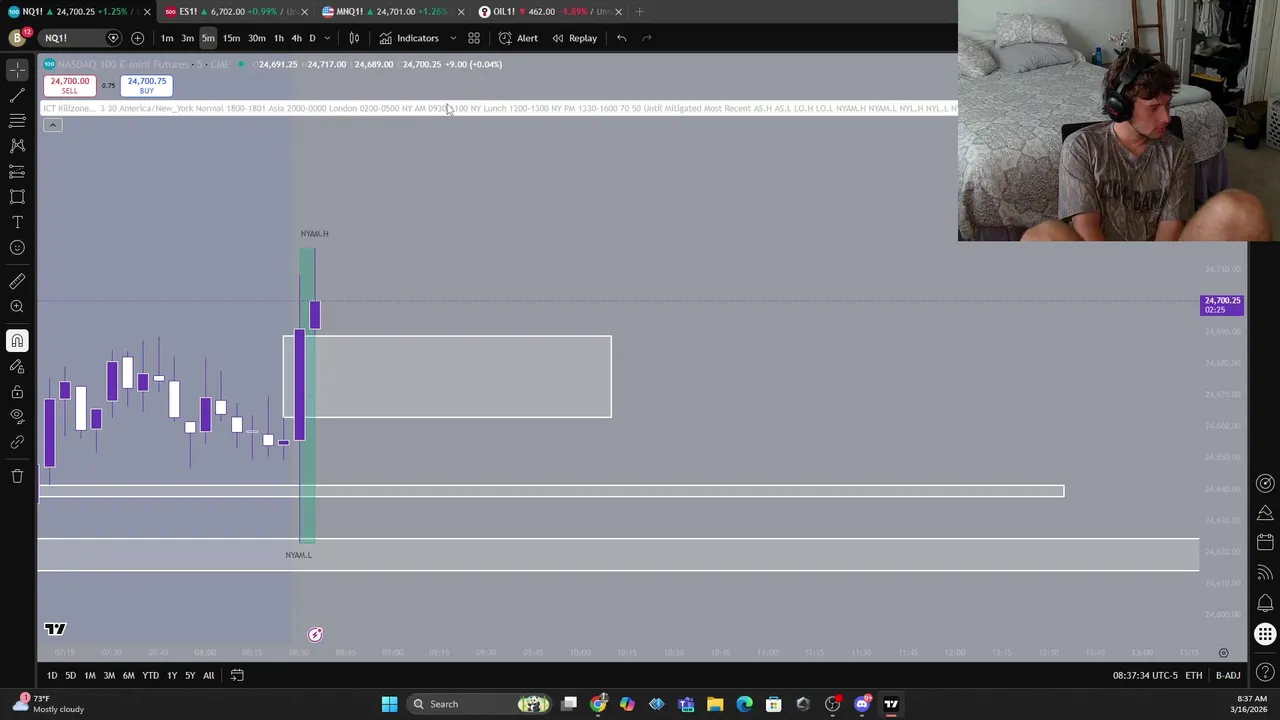Screen dimensions: 1280x720
Task: Select the 30m timeframe
Action: coord(256,38)
